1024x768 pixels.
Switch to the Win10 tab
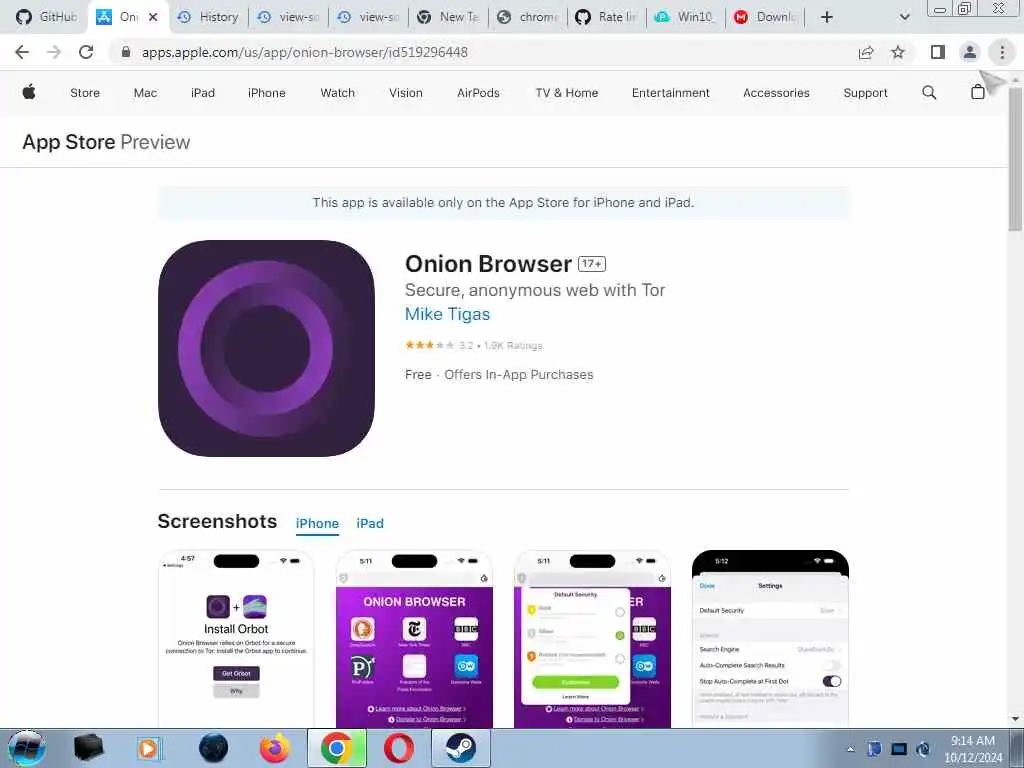685,17
